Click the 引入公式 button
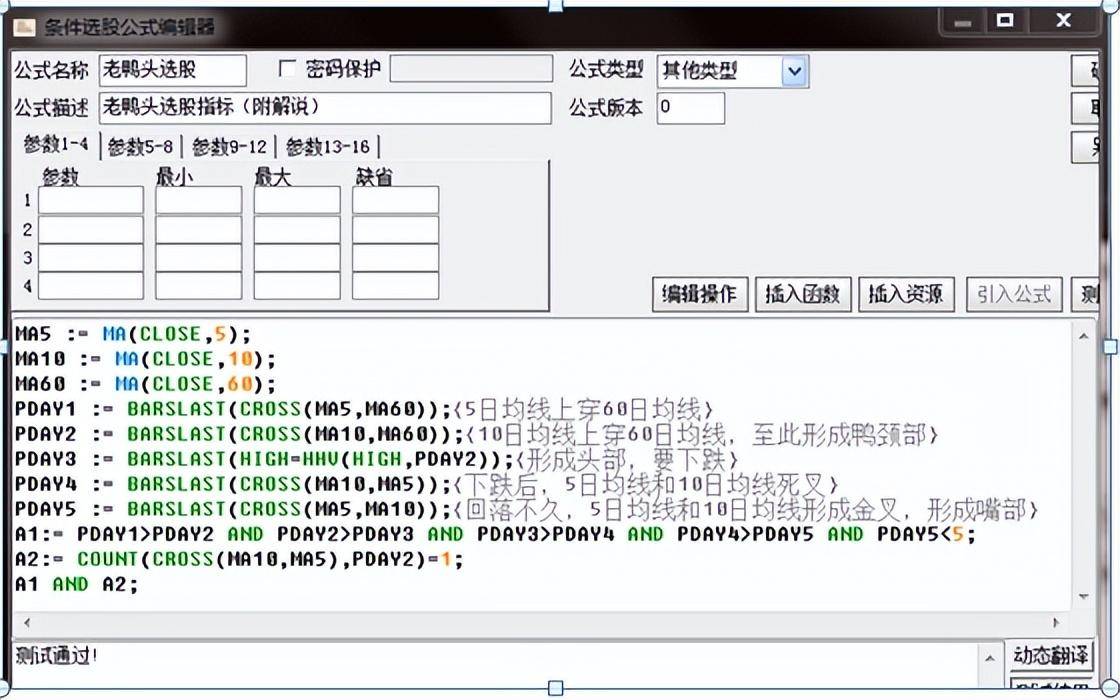Screen dimensions: 1120x700 pyautogui.click(x=1014, y=294)
